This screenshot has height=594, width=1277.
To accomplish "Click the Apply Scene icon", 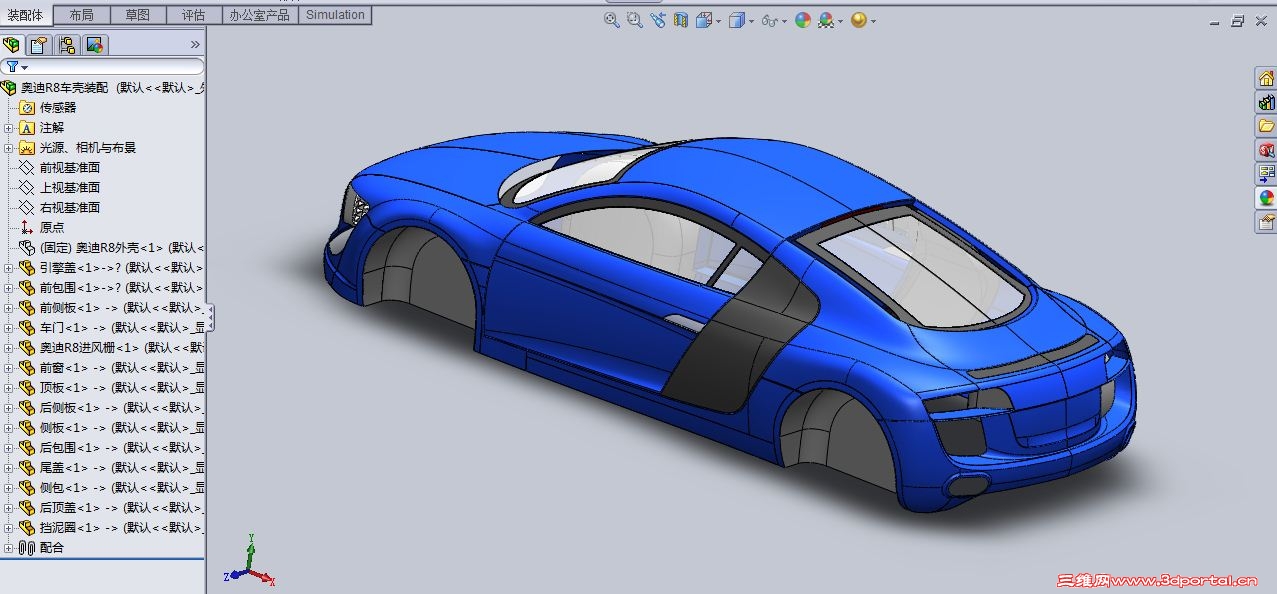I will pos(826,20).
